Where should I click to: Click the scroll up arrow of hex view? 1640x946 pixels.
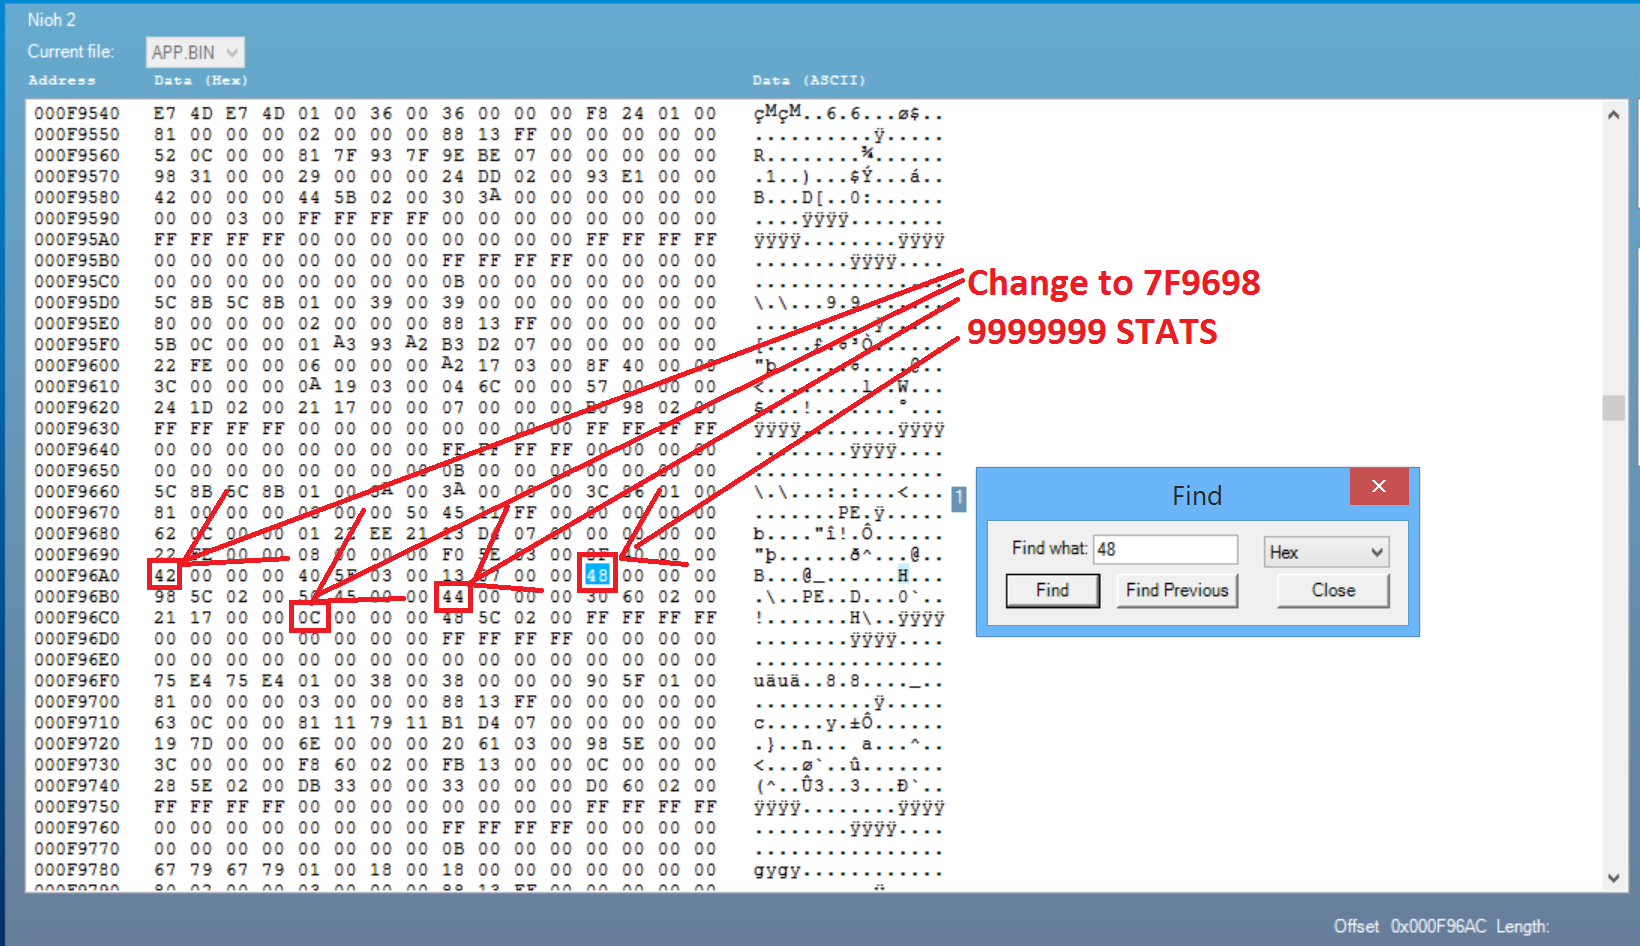click(x=1613, y=115)
